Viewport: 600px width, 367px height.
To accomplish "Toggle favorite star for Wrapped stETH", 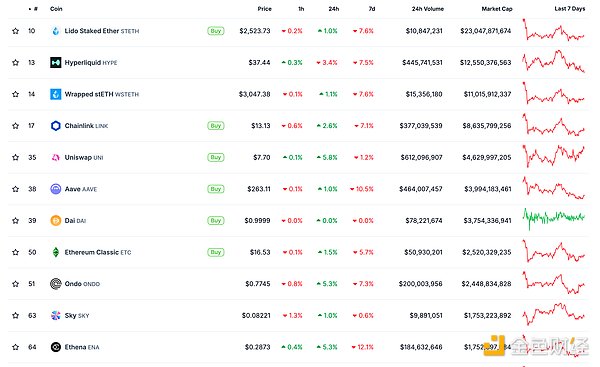I will click(x=15, y=94).
